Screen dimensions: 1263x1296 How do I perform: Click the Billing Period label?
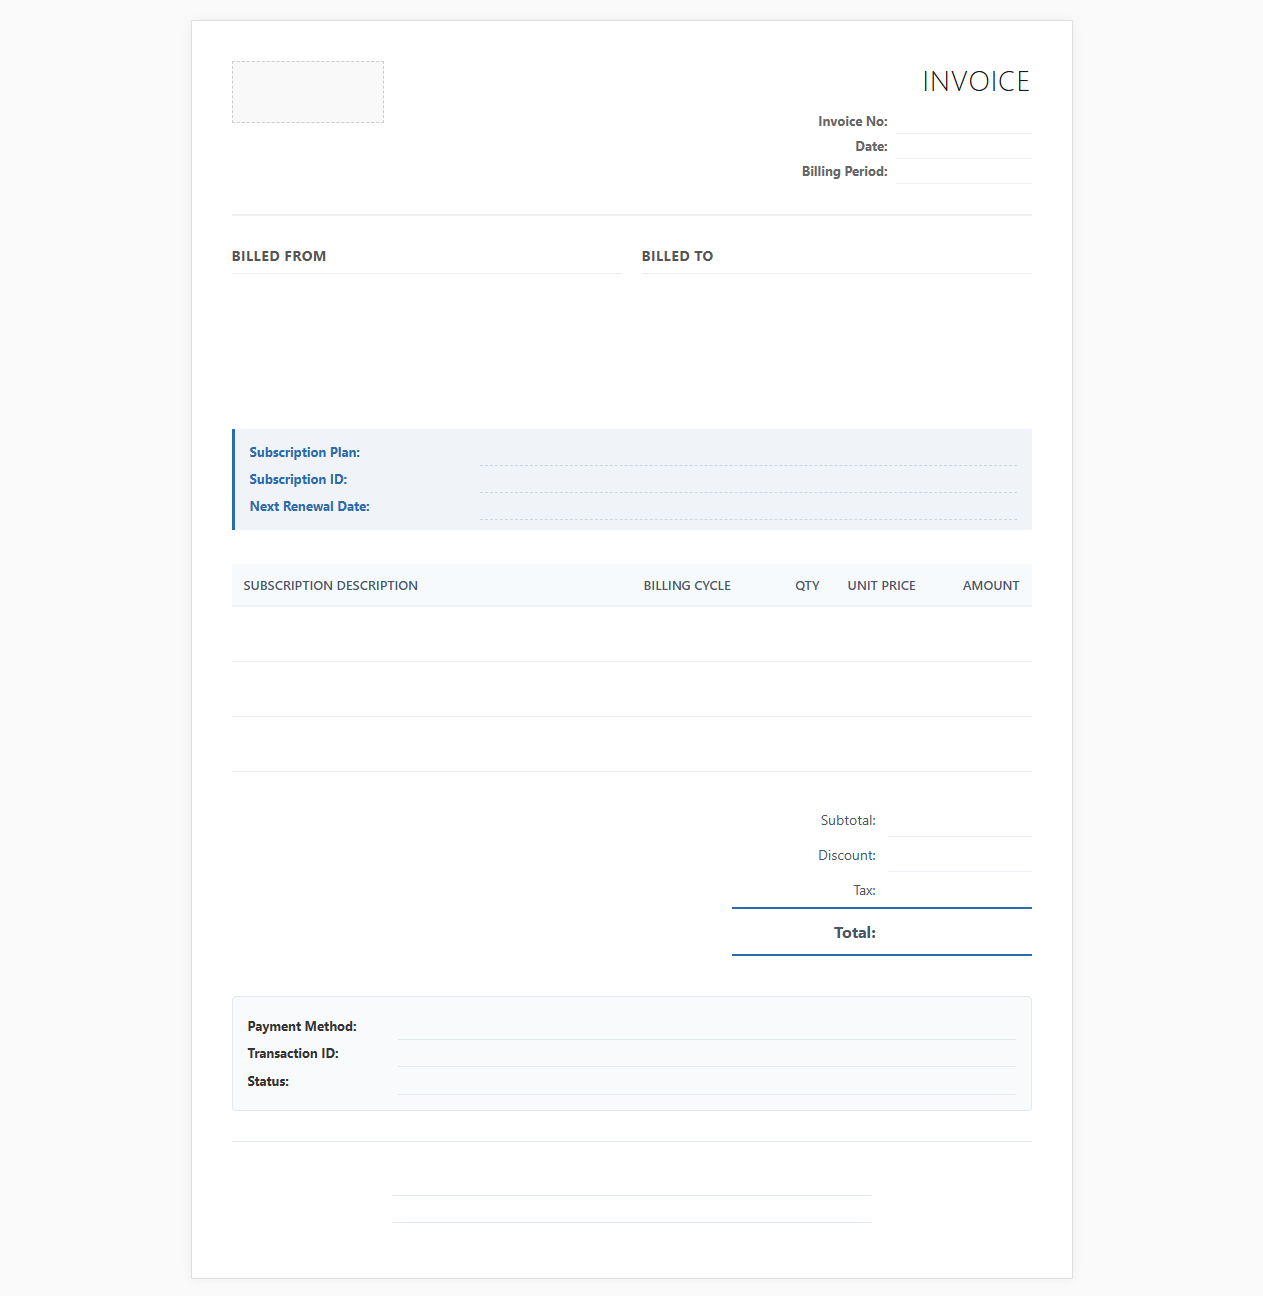click(845, 171)
